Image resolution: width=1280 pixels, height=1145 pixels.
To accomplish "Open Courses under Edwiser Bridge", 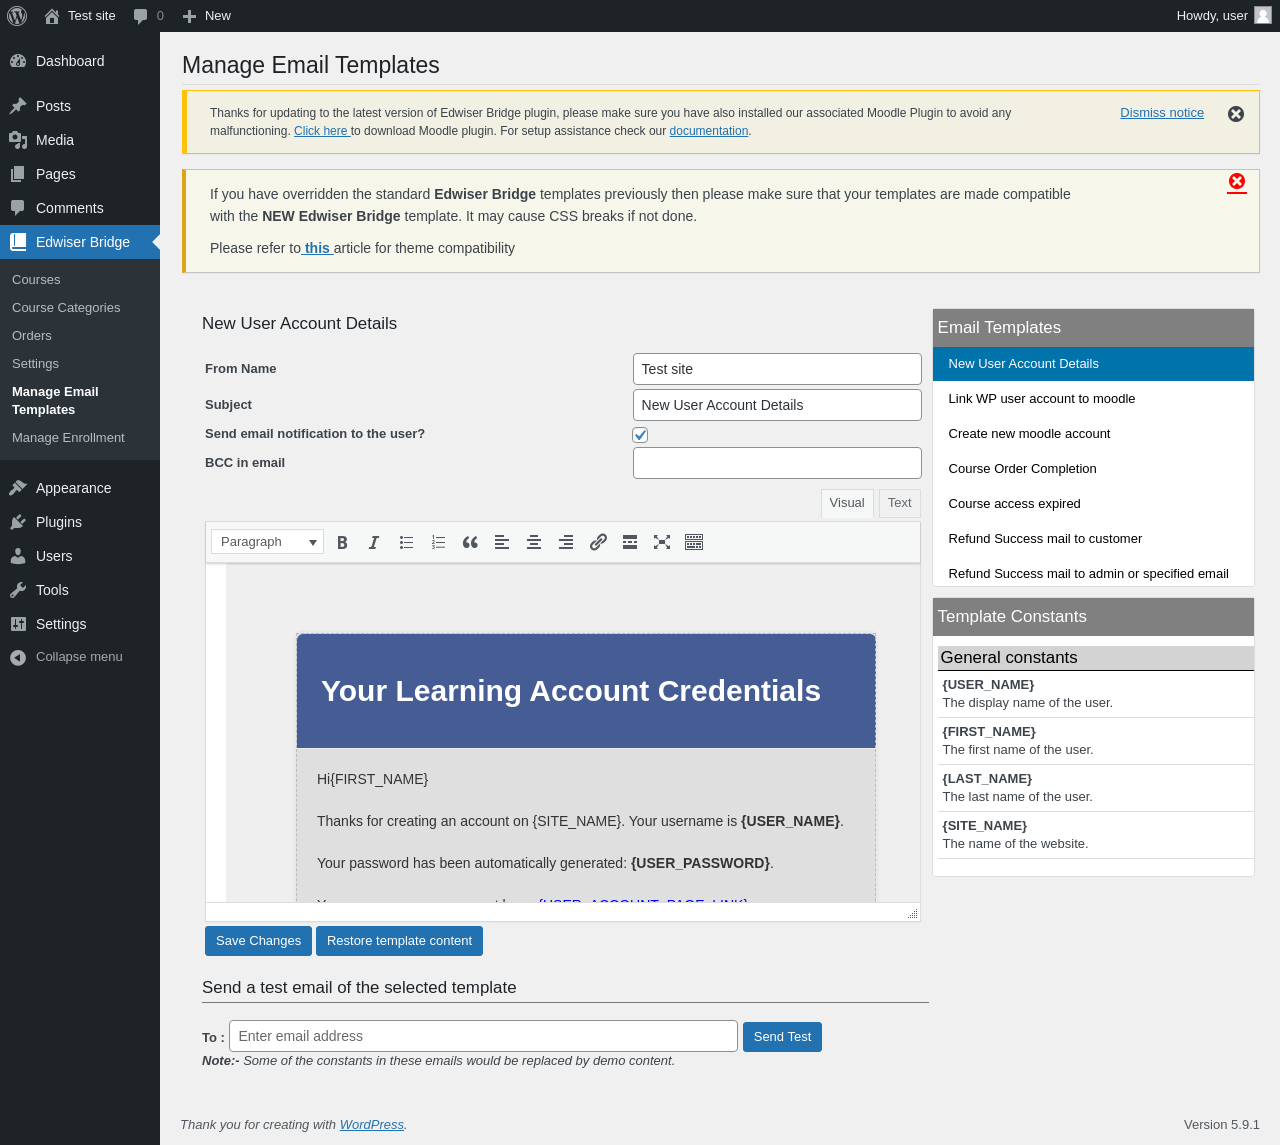I will [x=36, y=280].
